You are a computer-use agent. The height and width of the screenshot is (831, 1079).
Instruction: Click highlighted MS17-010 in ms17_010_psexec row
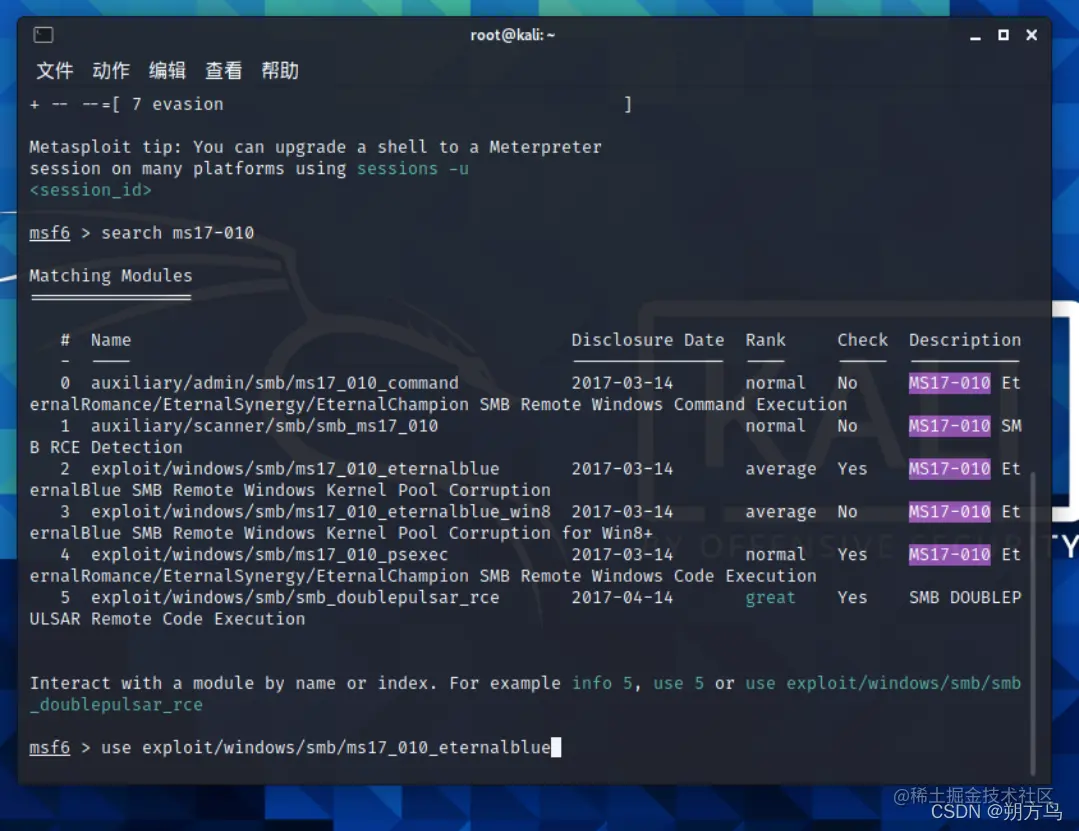click(x=950, y=554)
